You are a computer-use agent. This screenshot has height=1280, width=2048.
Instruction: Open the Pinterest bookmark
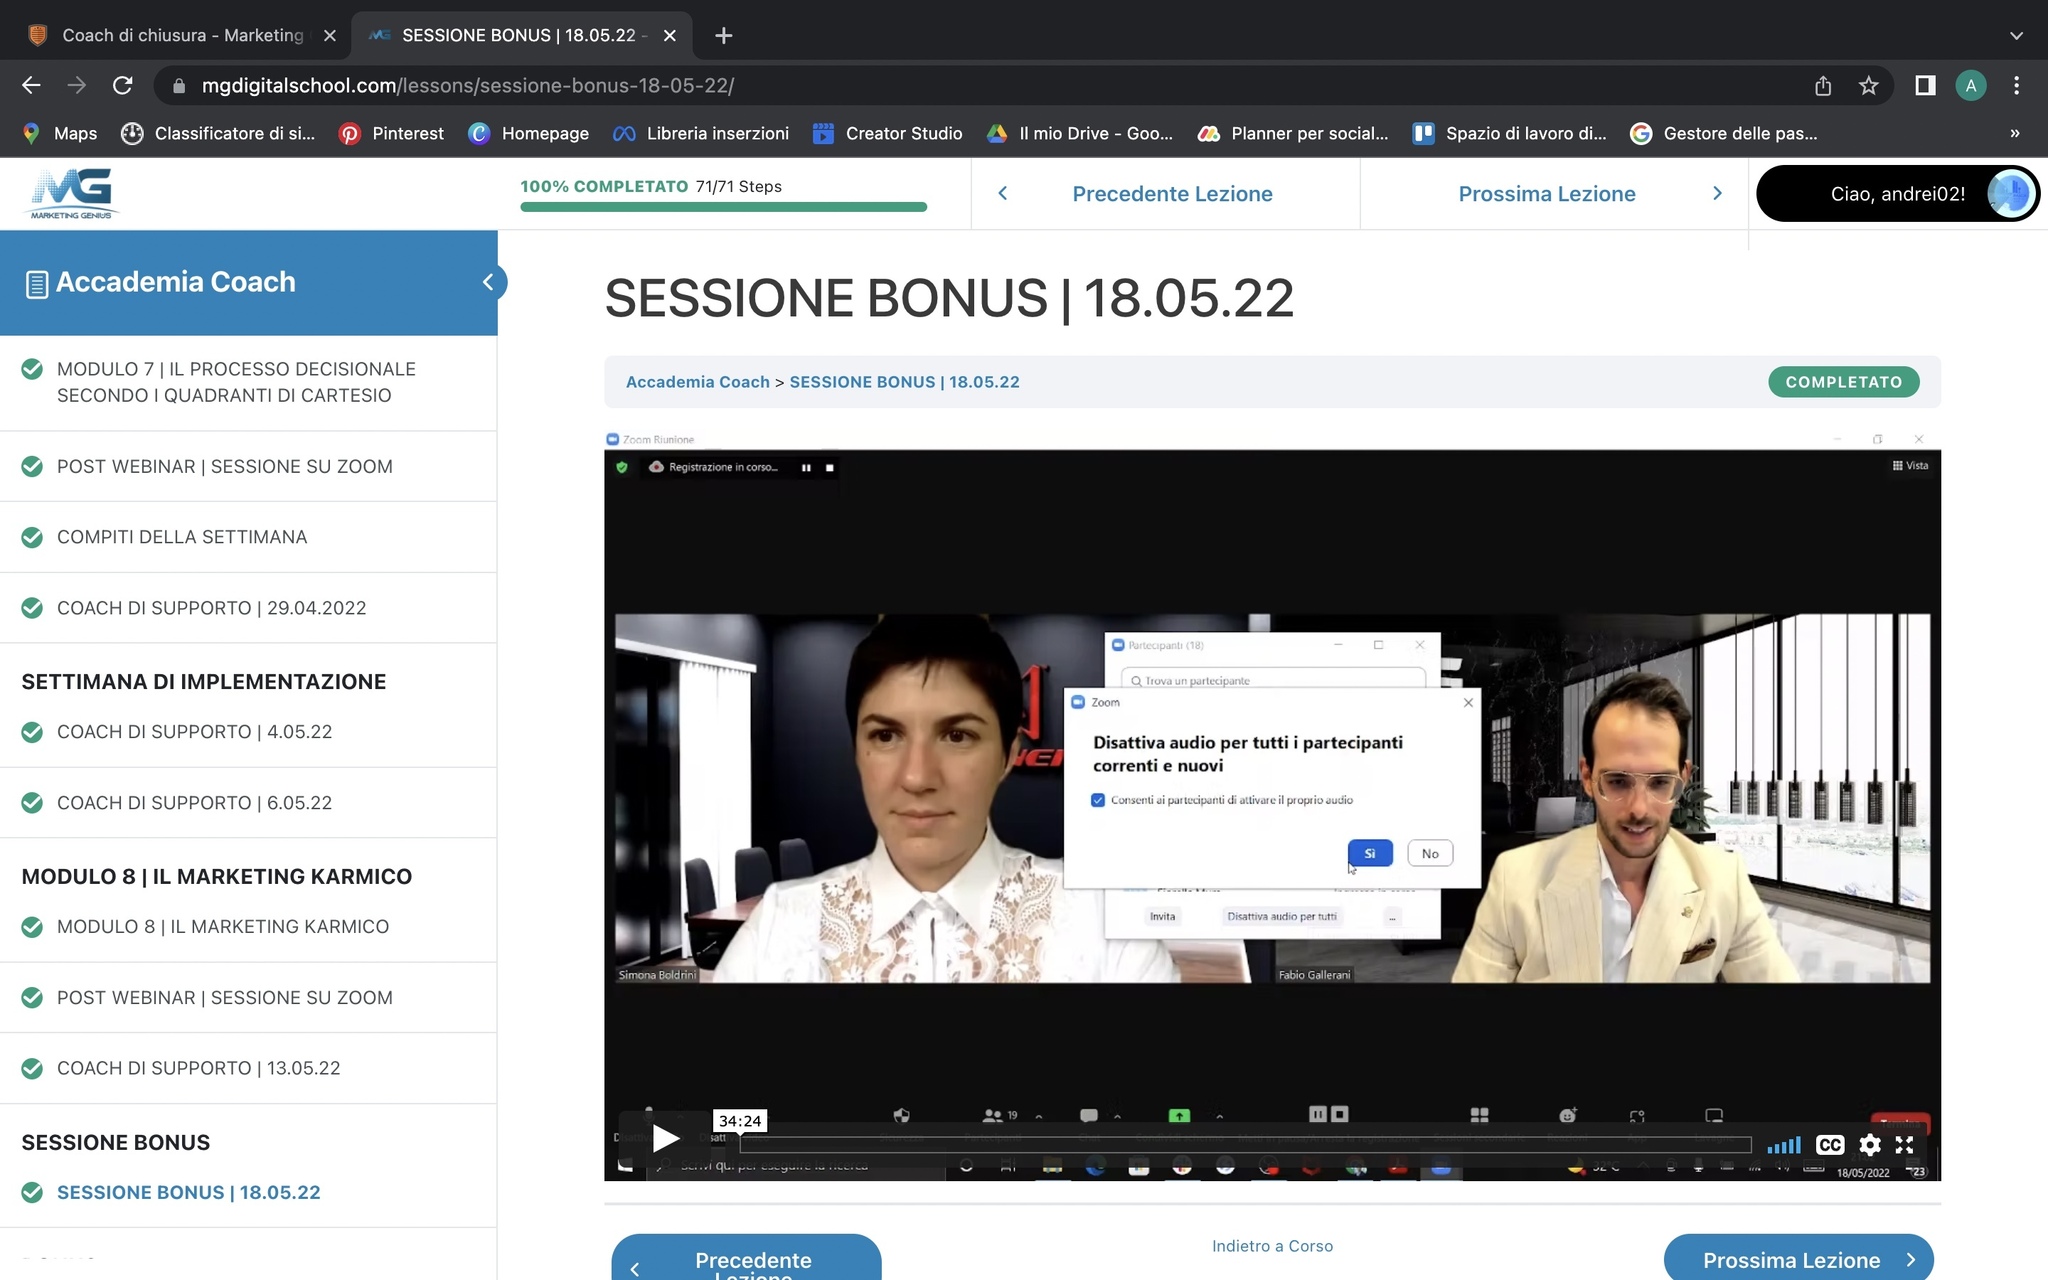392,133
